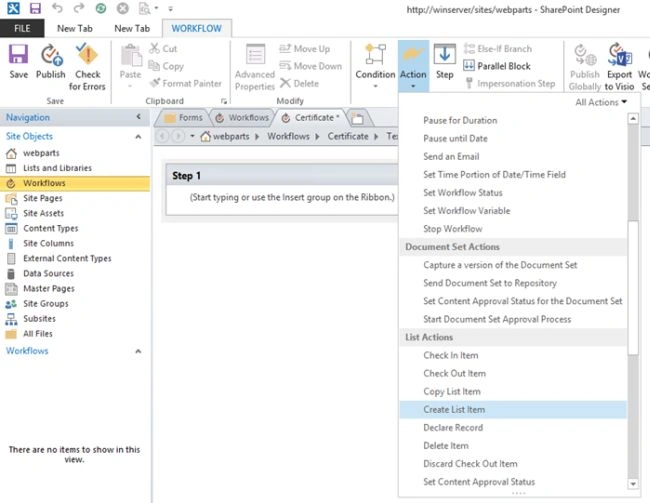Choose the Create List Item action
This screenshot has height=503, width=650.
(x=513, y=409)
